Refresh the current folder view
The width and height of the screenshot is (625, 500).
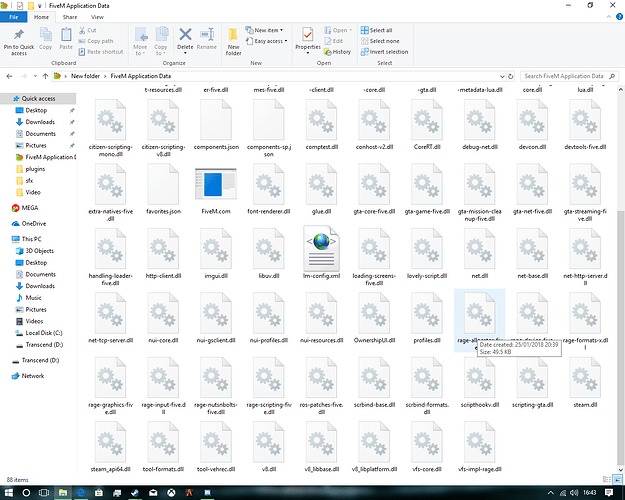pos(511,76)
